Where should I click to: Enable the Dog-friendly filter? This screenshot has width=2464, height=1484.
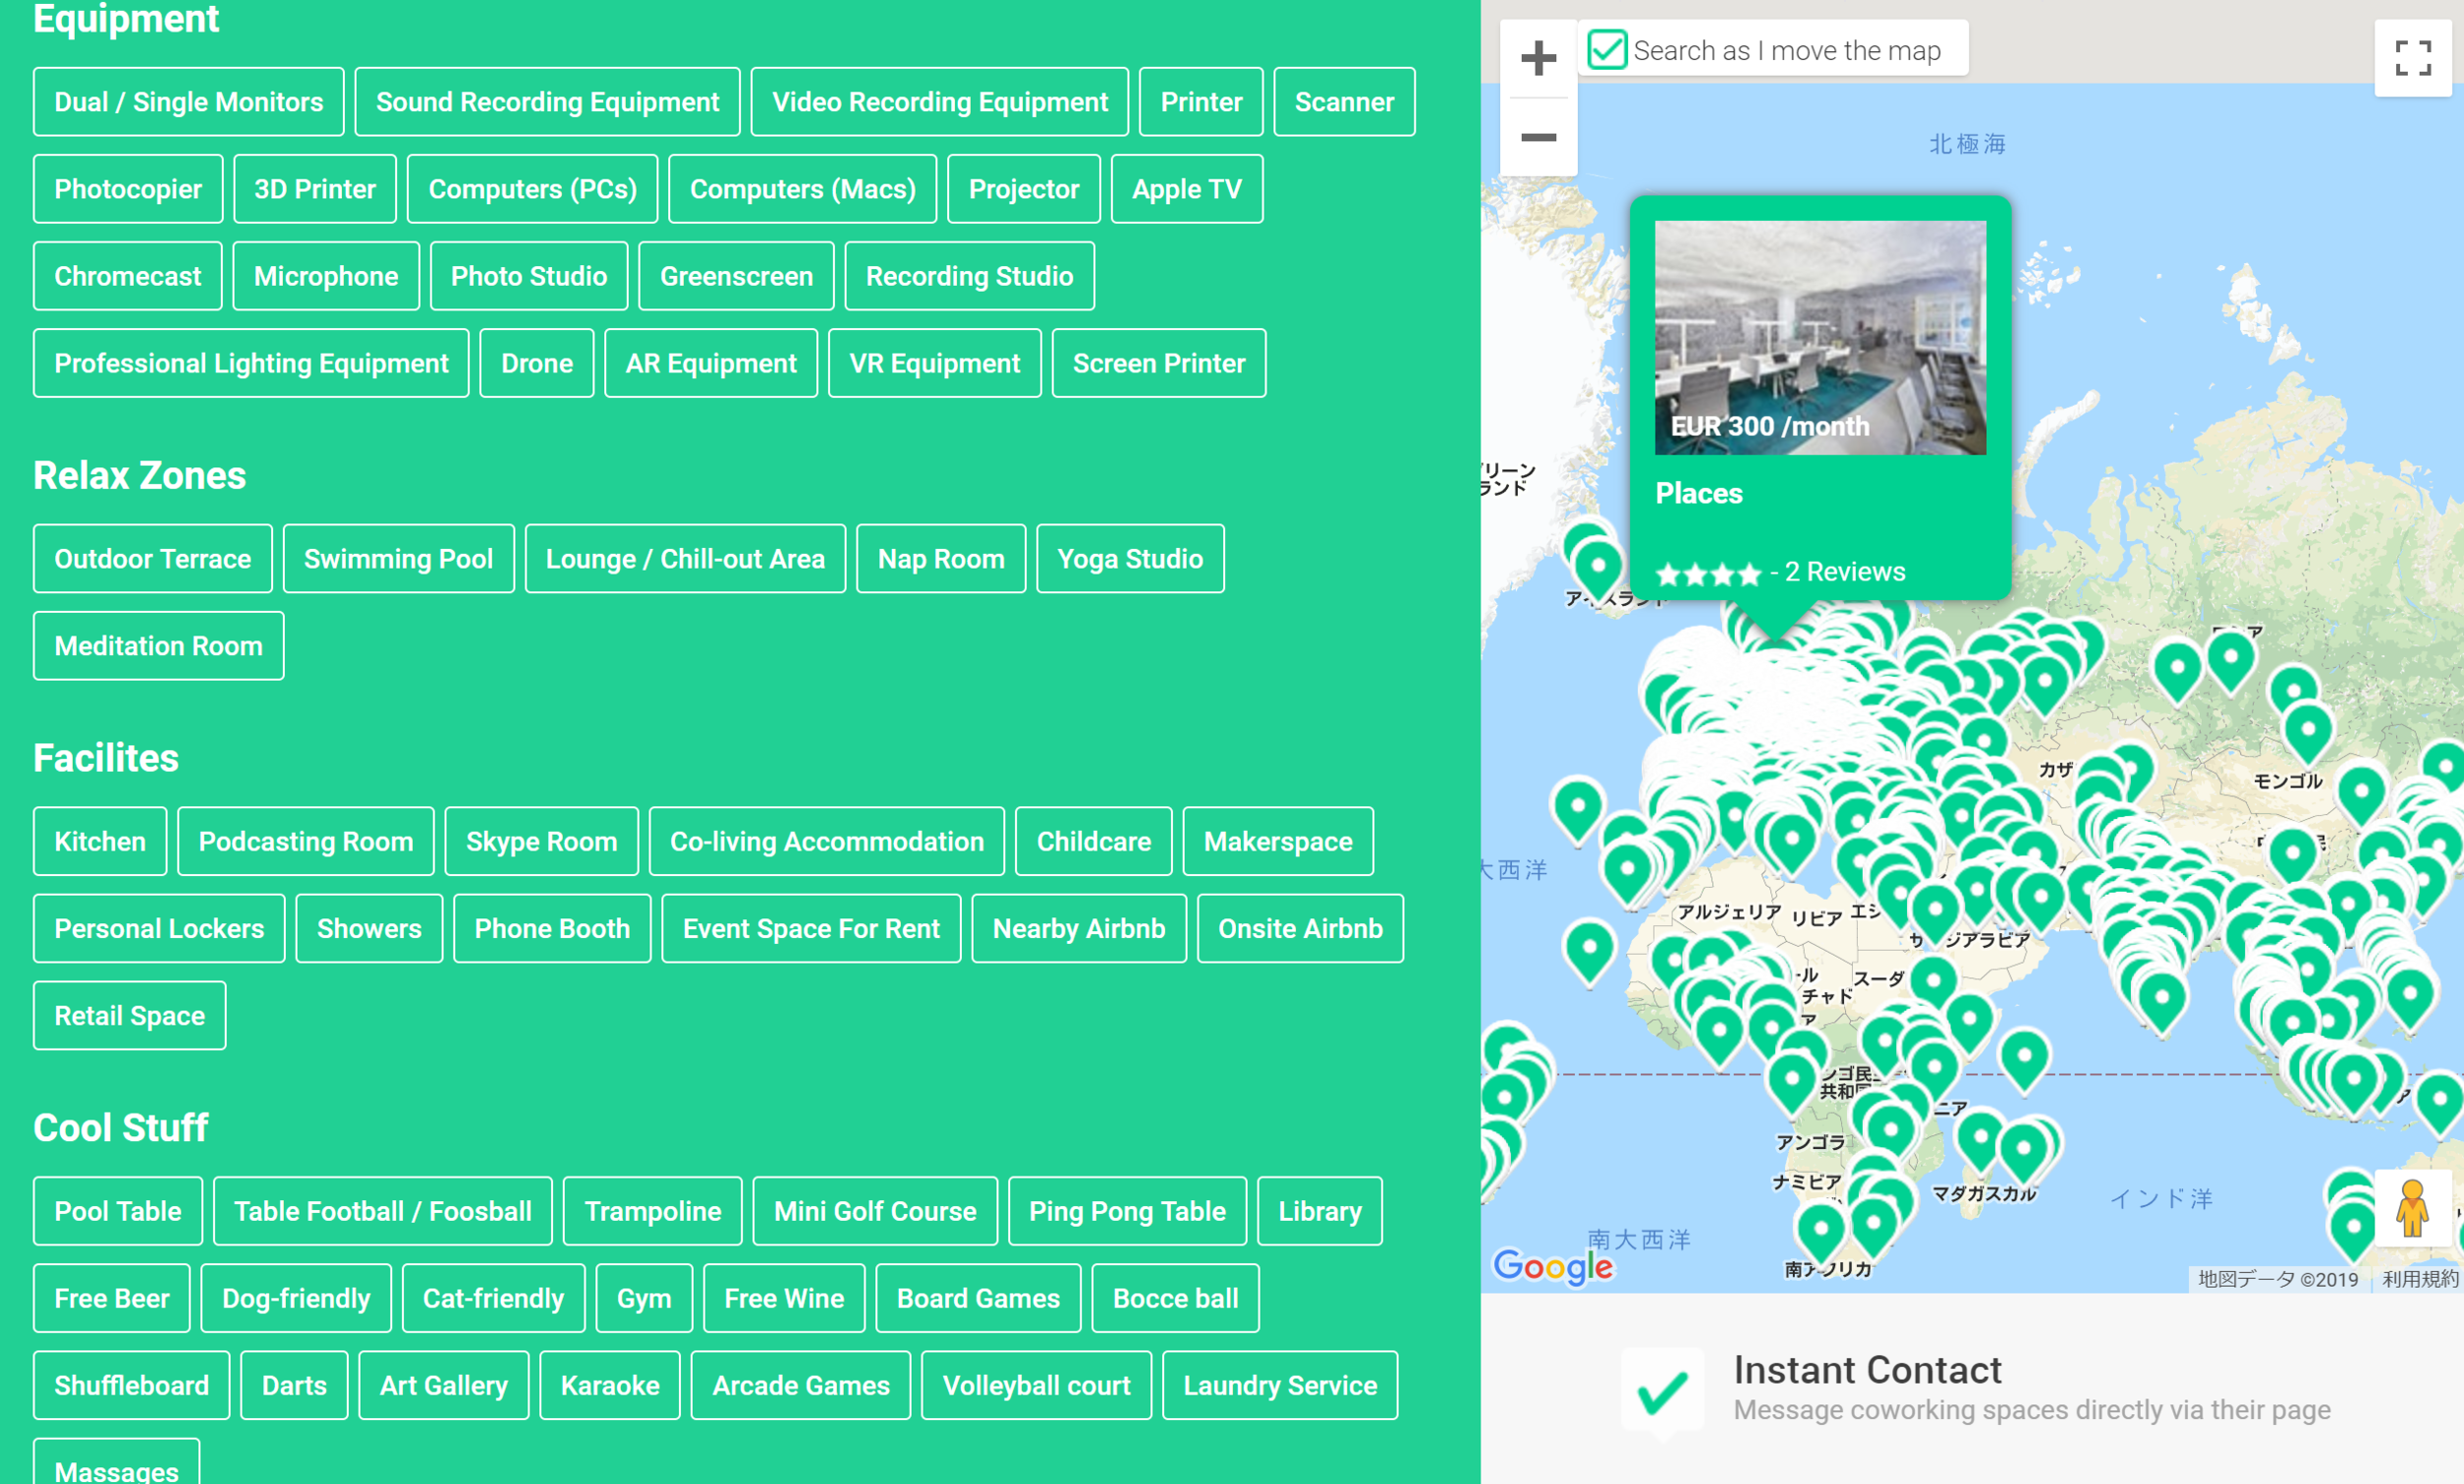(296, 1298)
